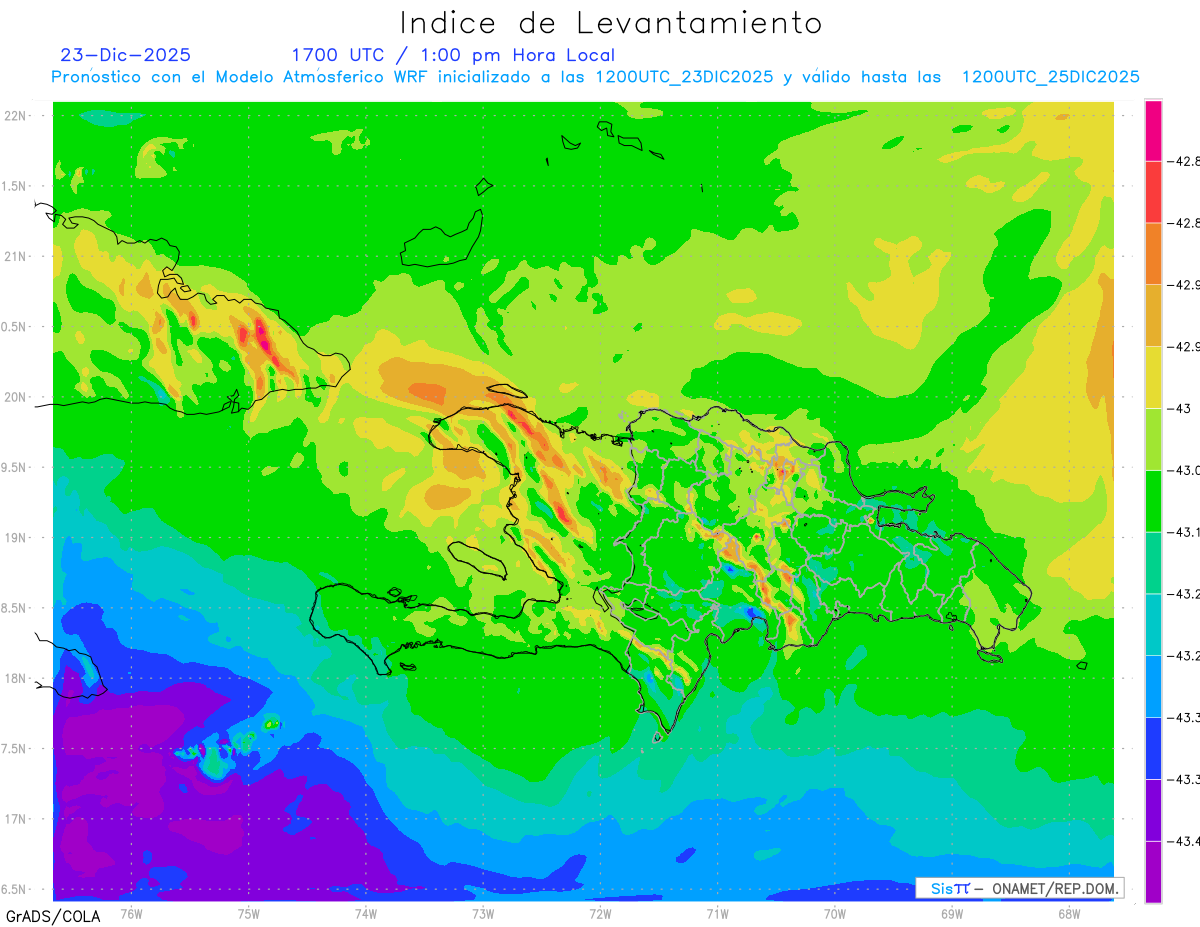
Task: Click the 'GrADS/COLA' credit text
Action: click(x=53, y=916)
